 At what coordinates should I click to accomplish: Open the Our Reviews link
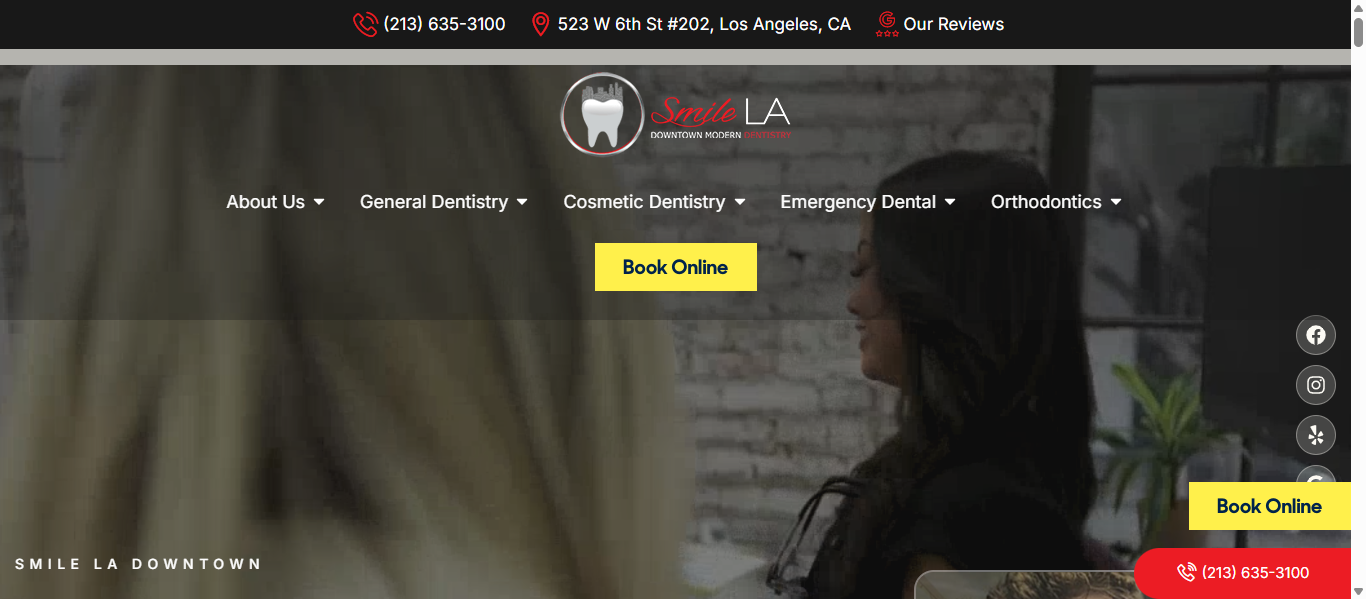click(x=954, y=24)
